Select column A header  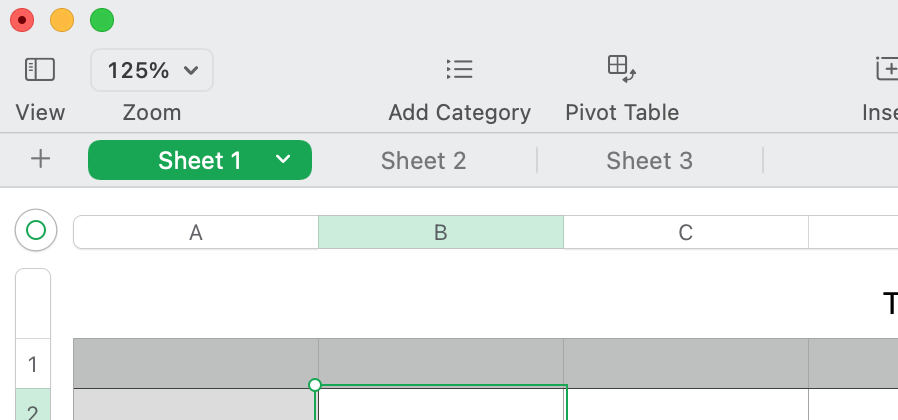196,233
